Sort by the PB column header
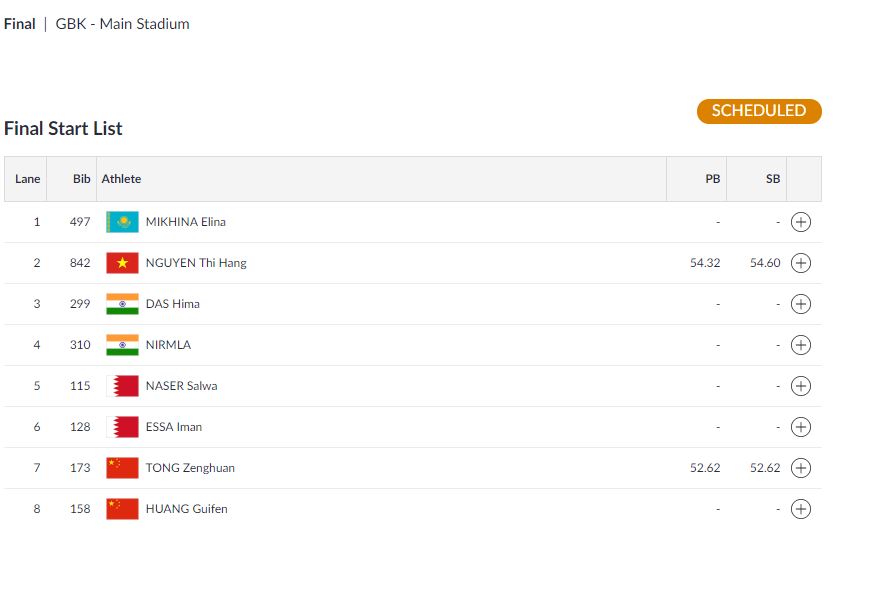Viewport: 877px width, 599px height. pos(712,179)
